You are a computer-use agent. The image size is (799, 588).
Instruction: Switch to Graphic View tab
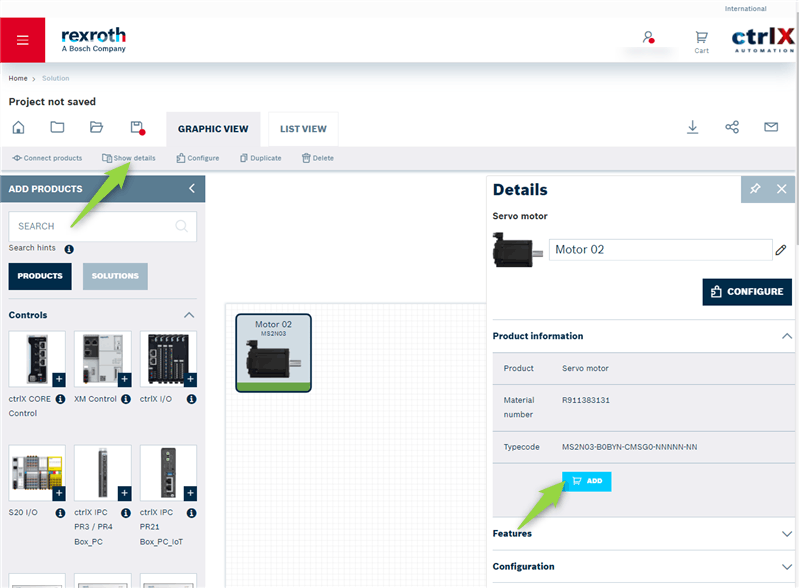tap(213, 129)
